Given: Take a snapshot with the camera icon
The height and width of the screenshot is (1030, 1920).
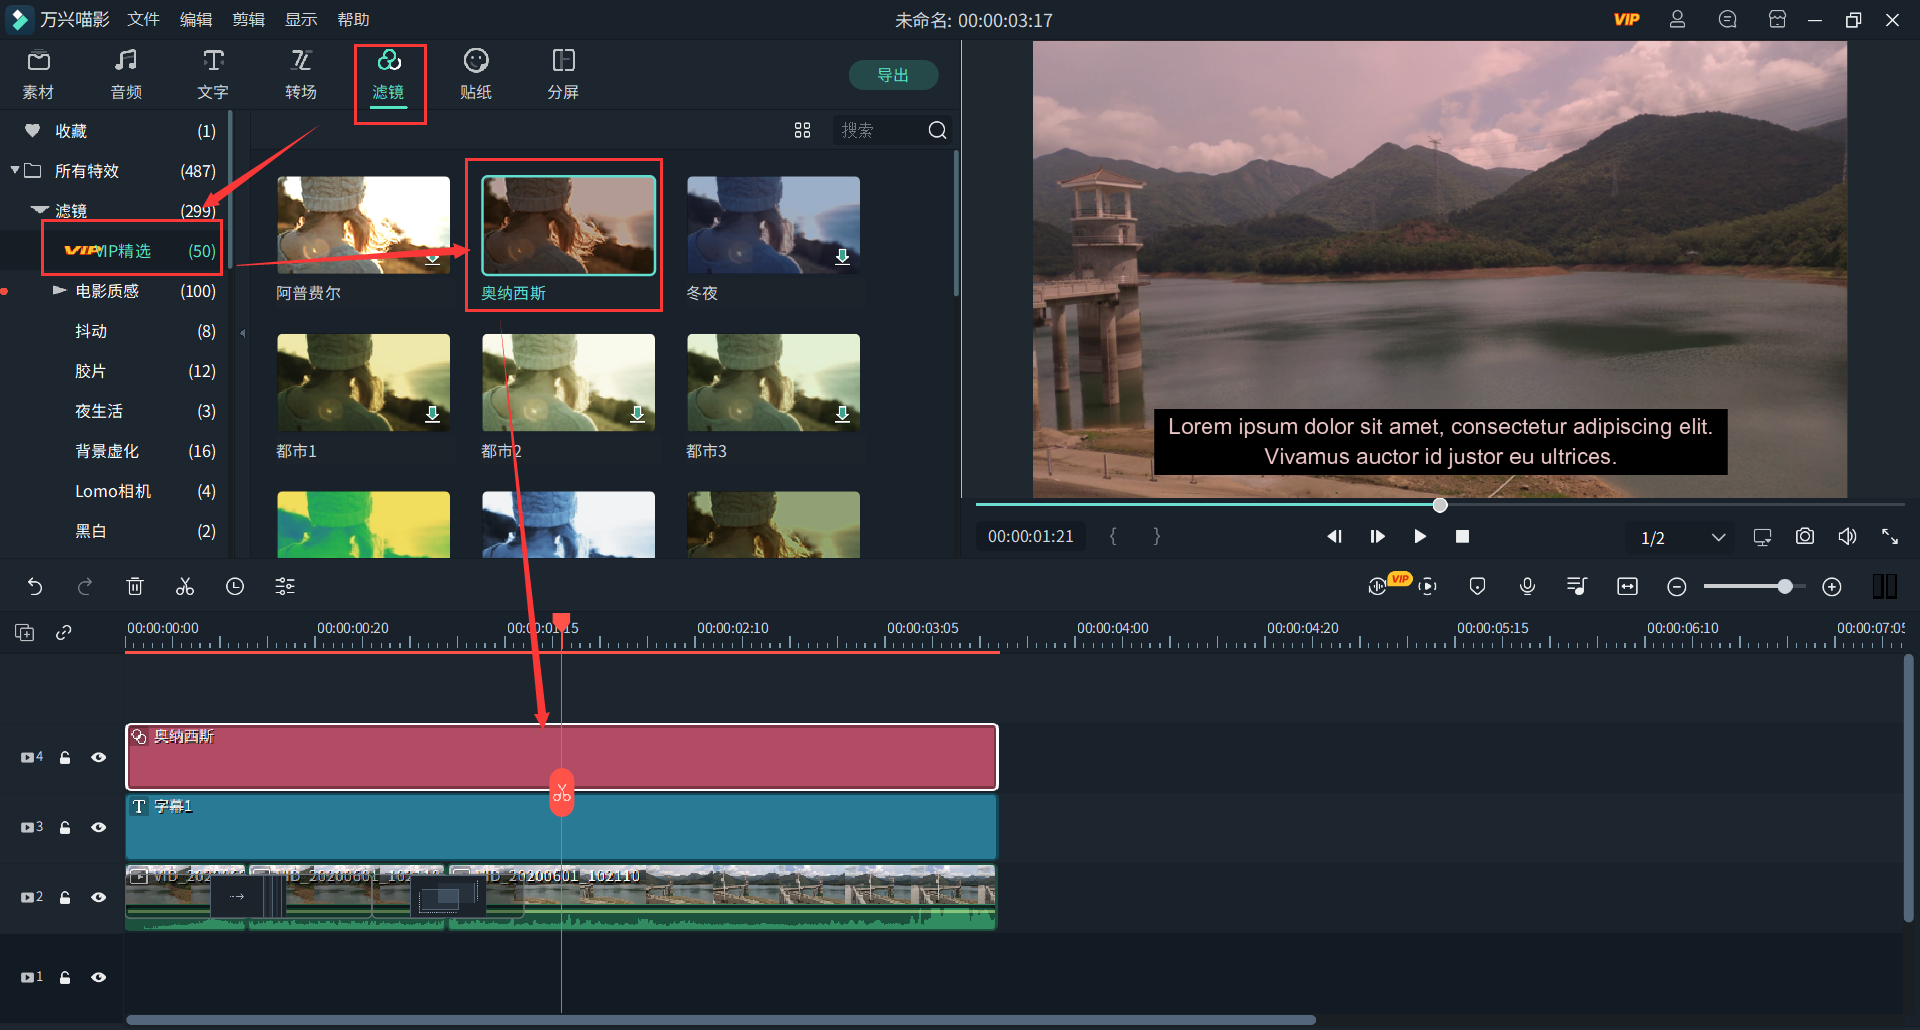Looking at the screenshot, I should 1804,537.
